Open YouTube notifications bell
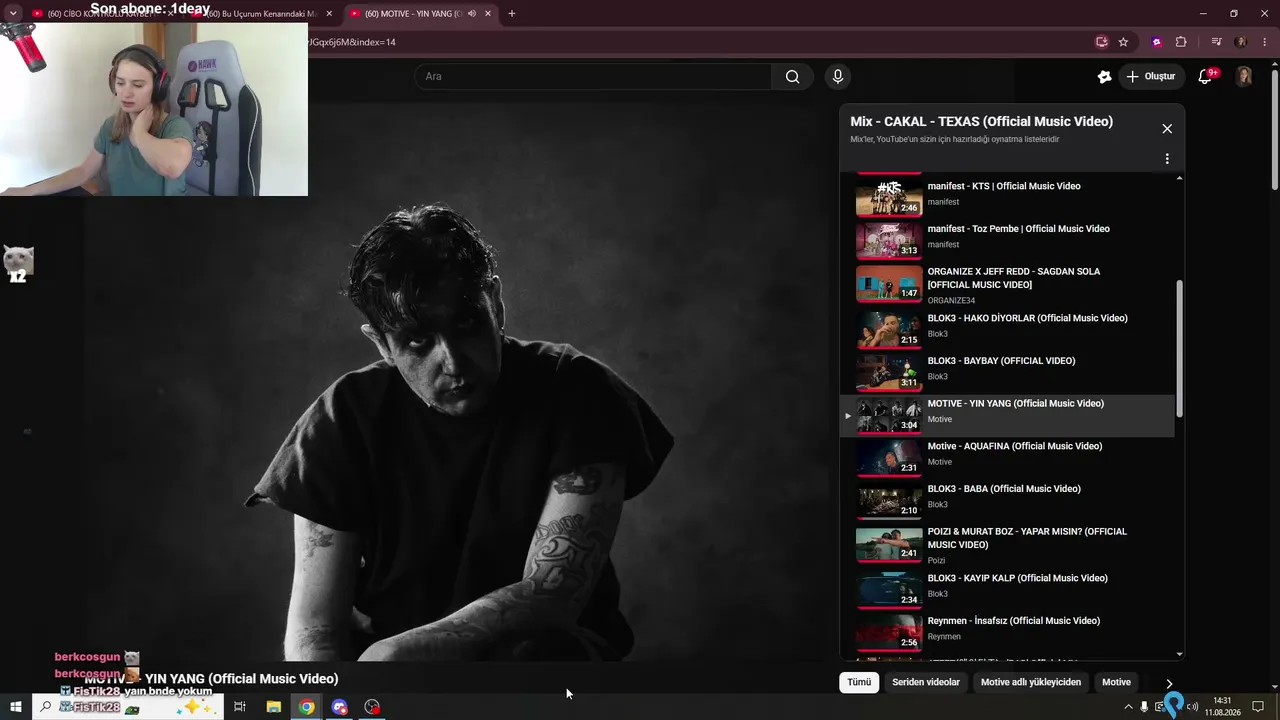This screenshot has width=1280, height=720. pos(1205,77)
